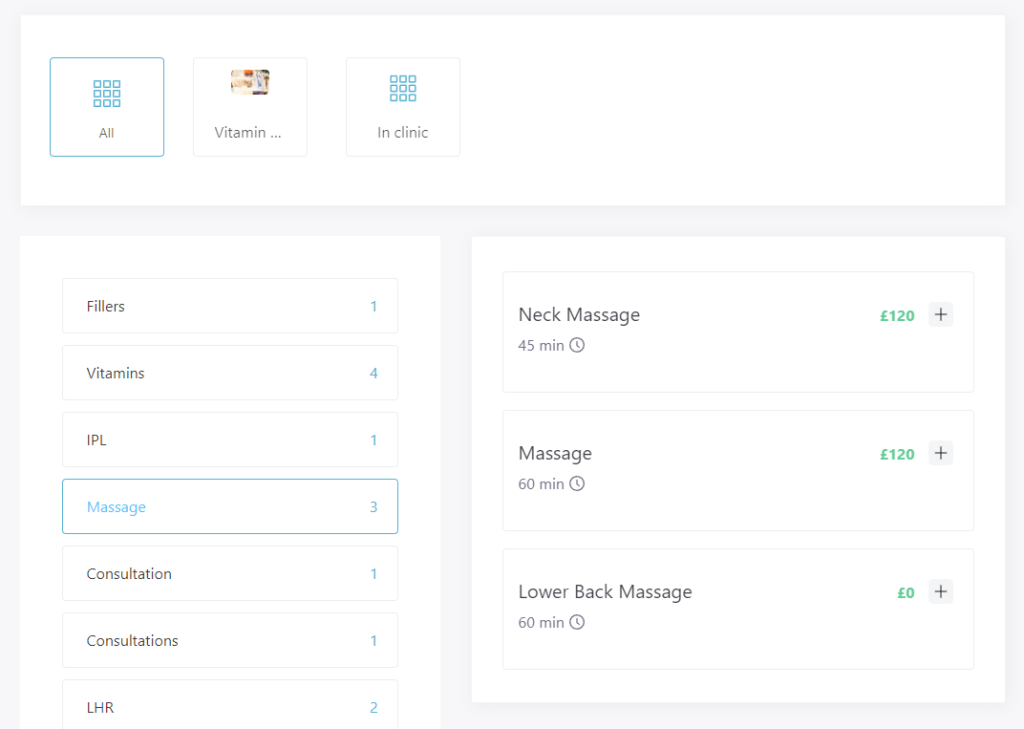This screenshot has width=1024, height=729.
Task: Click the grid icon in All tile
Action: click(x=107, y=93)
